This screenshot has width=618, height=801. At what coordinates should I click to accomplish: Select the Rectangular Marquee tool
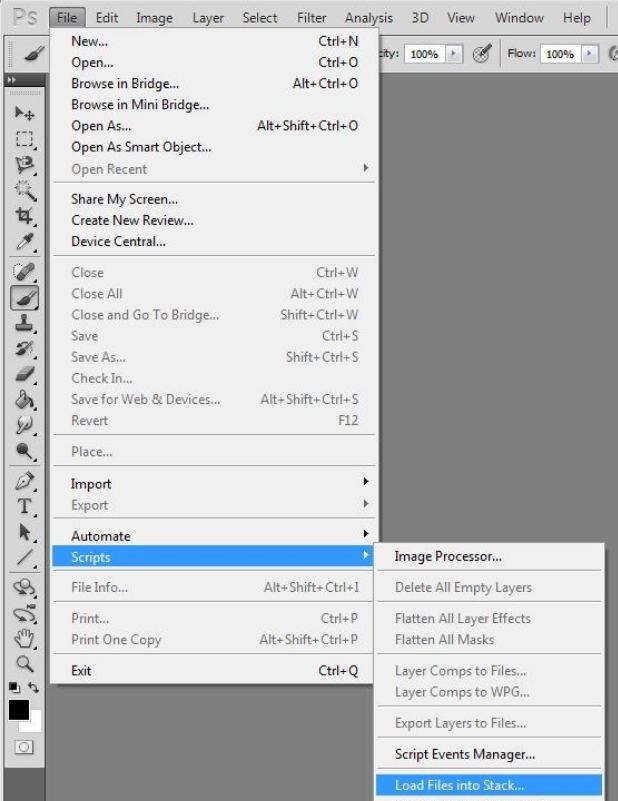pyautogui.click(x=26, y=139)
